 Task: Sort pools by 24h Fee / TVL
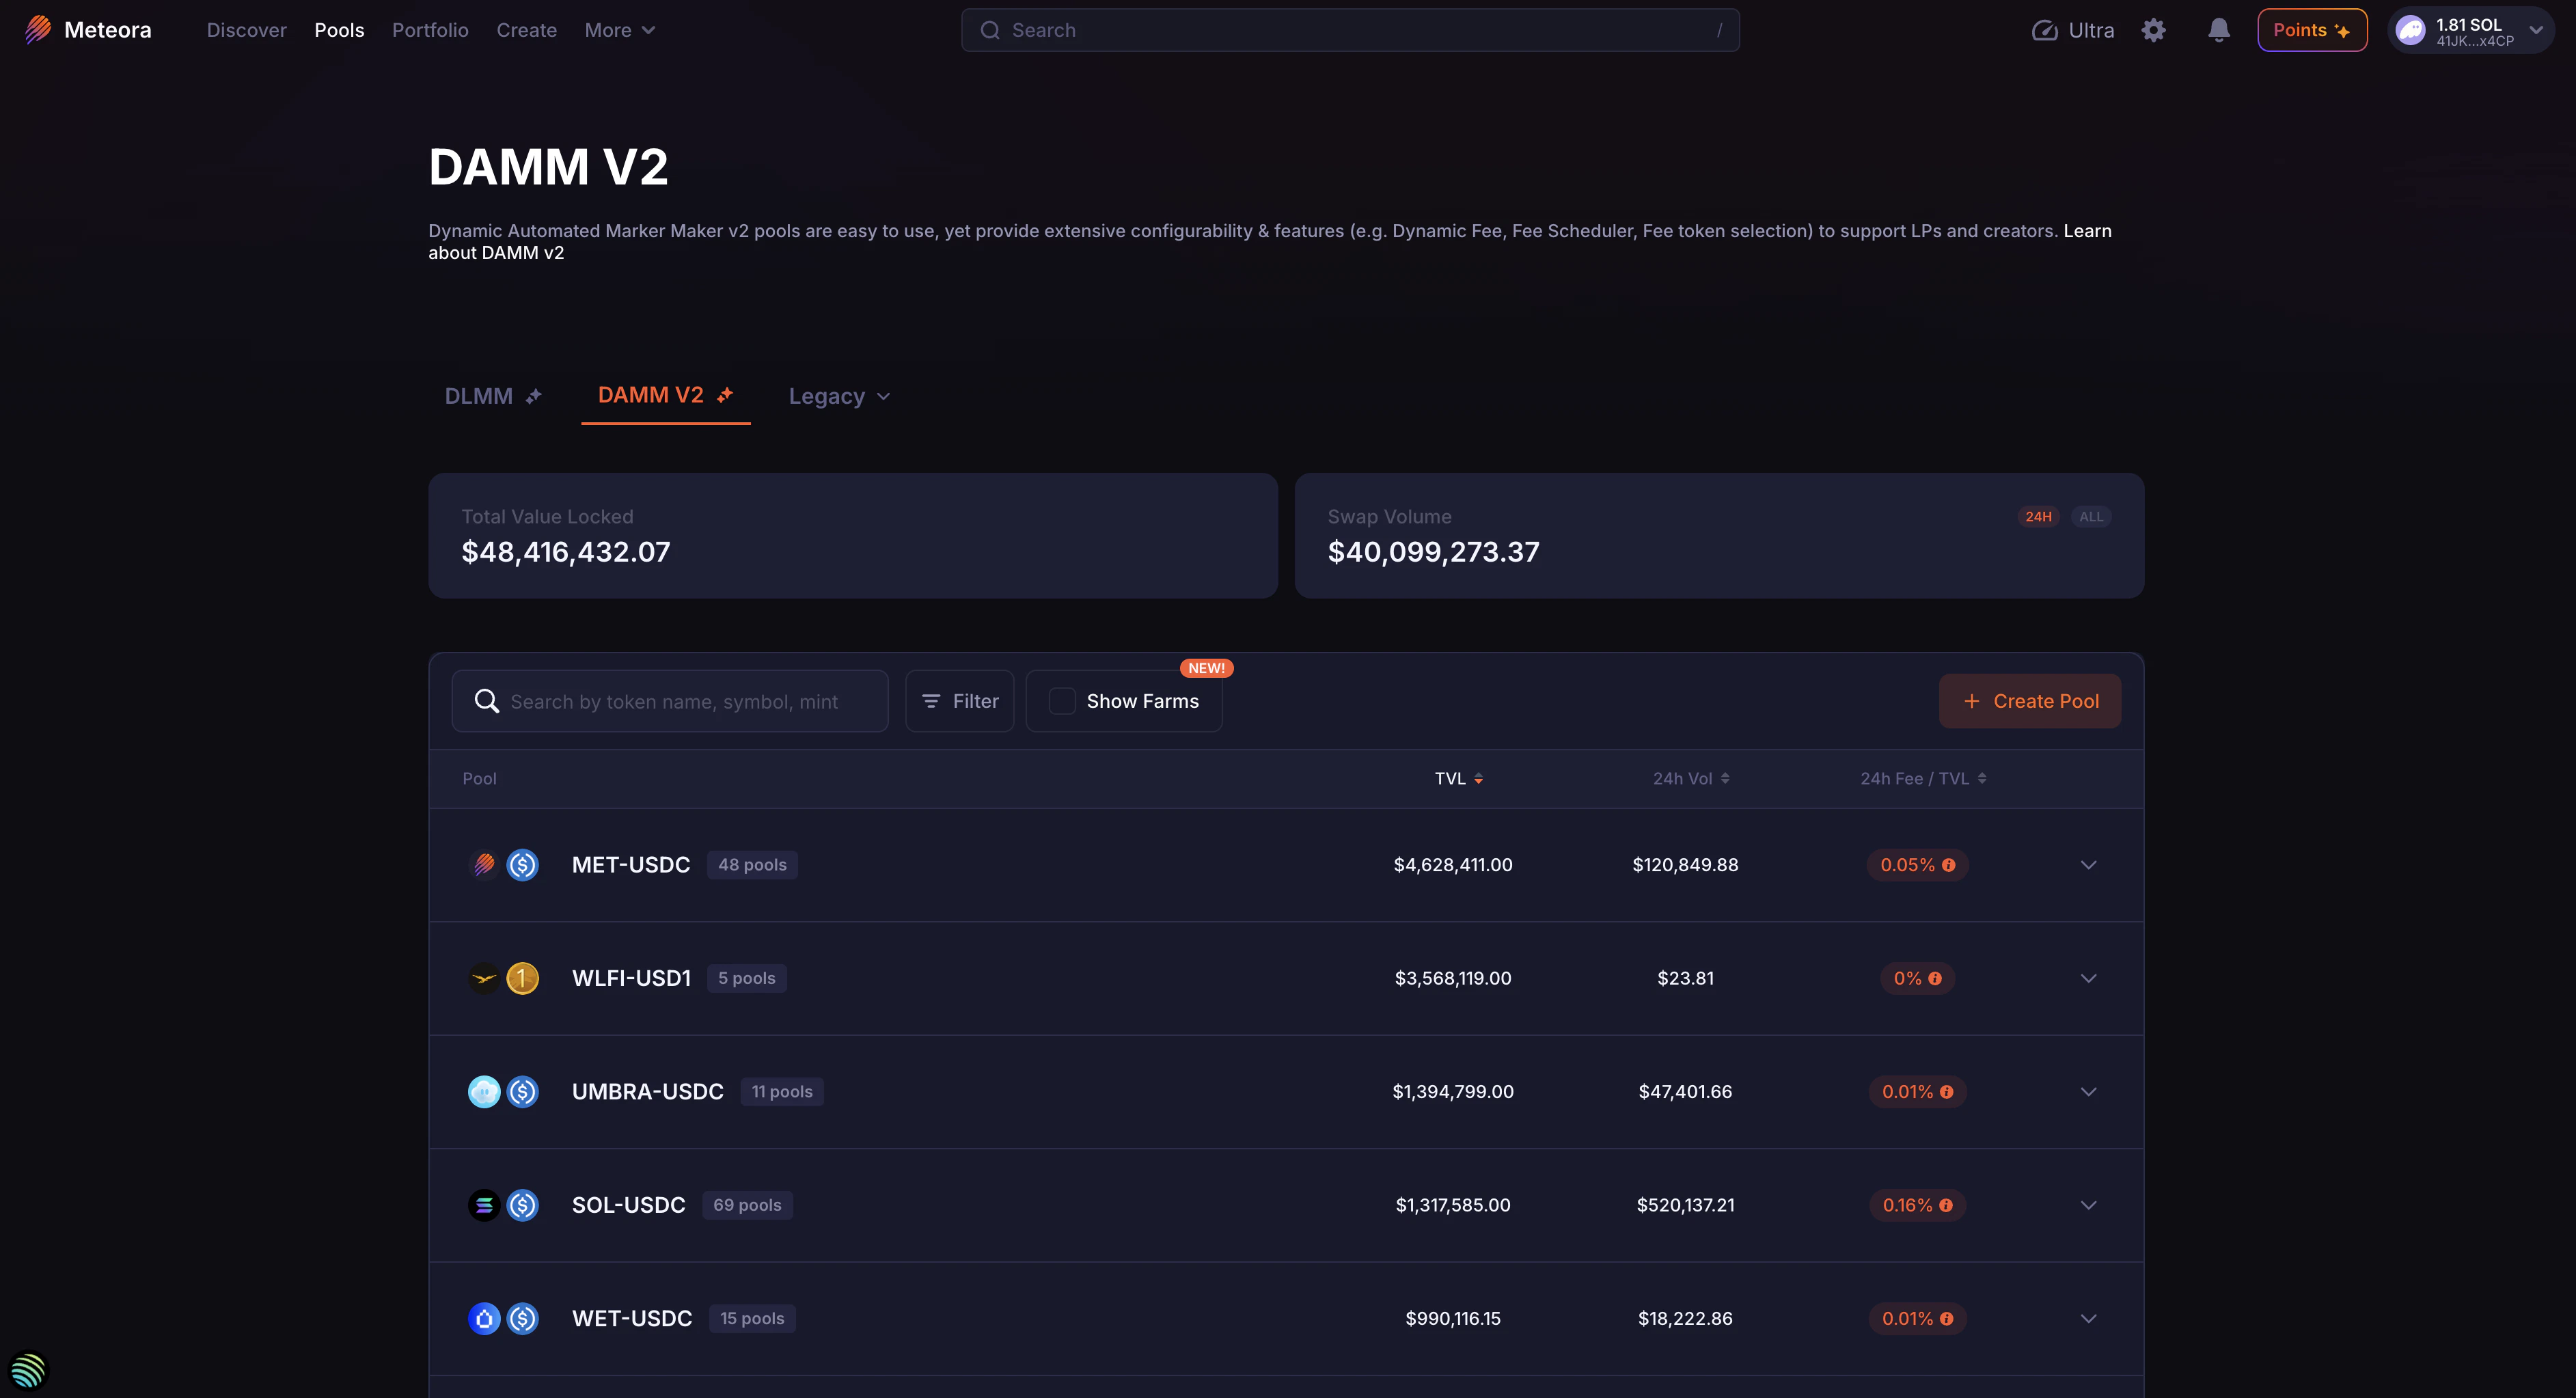click(x=1922, y=778)
